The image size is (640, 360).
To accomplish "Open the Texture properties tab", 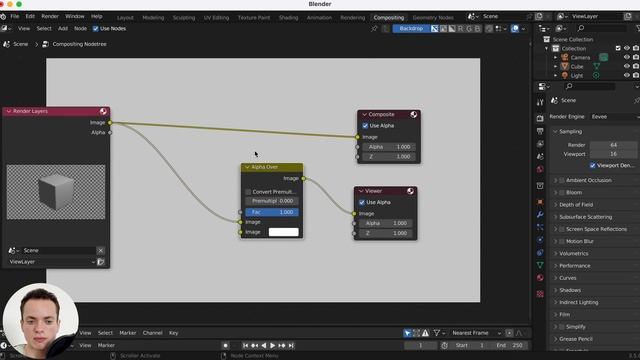I will (540, 294).
